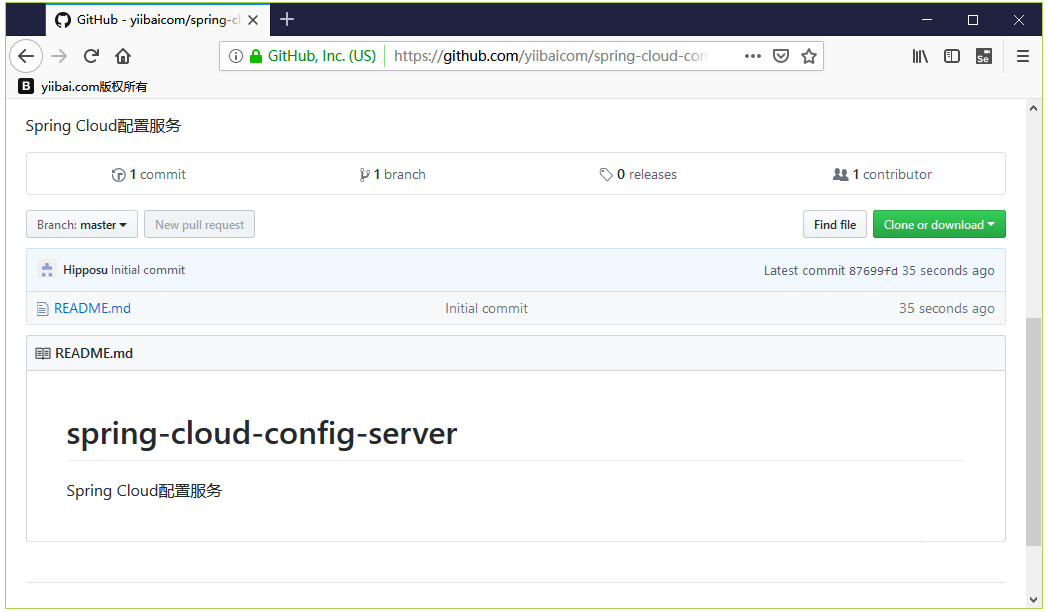Toggle the sidebar view icon
The image size is (1048, 612).
(952, 56)
